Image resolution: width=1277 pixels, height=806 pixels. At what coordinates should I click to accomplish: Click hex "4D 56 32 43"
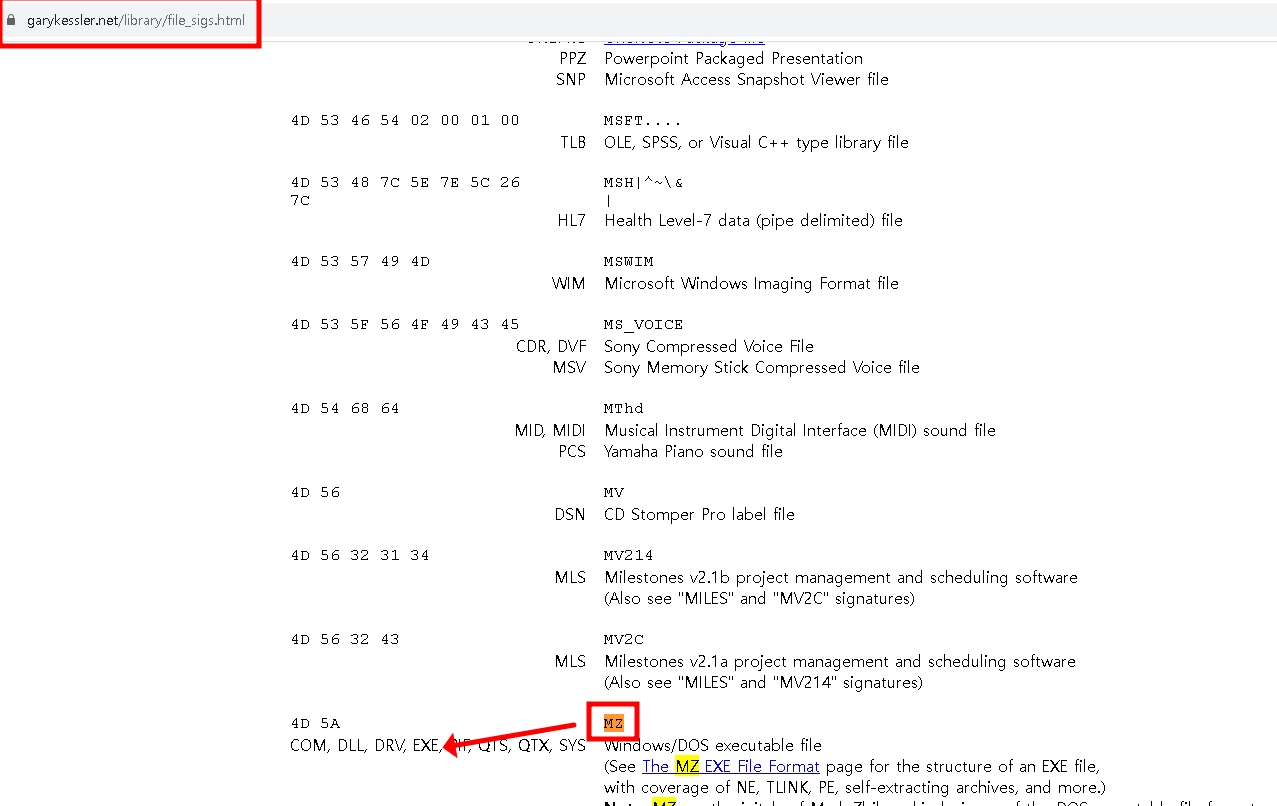(345, 640)
